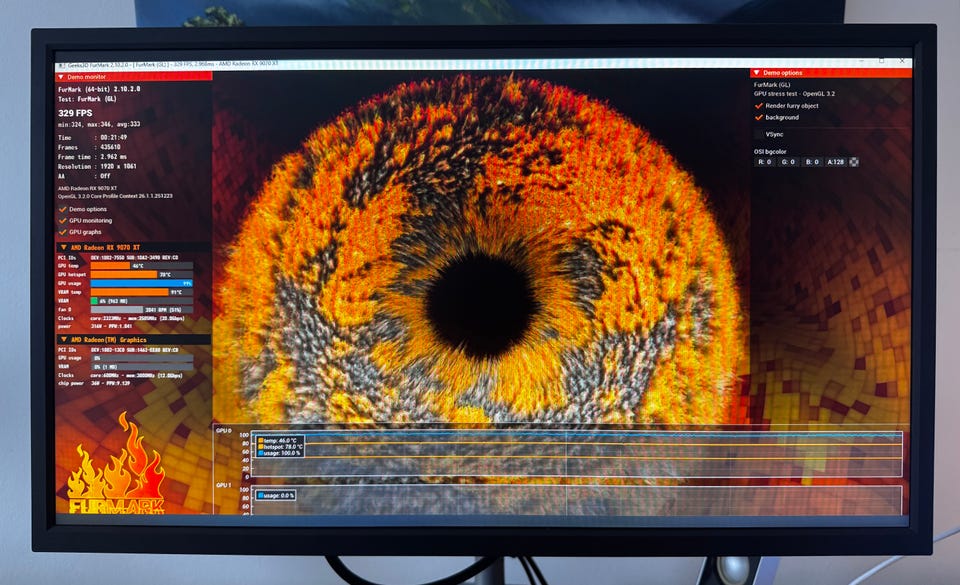Click the Radeon(TM) Graphics VRAM 0% bar

141,367
